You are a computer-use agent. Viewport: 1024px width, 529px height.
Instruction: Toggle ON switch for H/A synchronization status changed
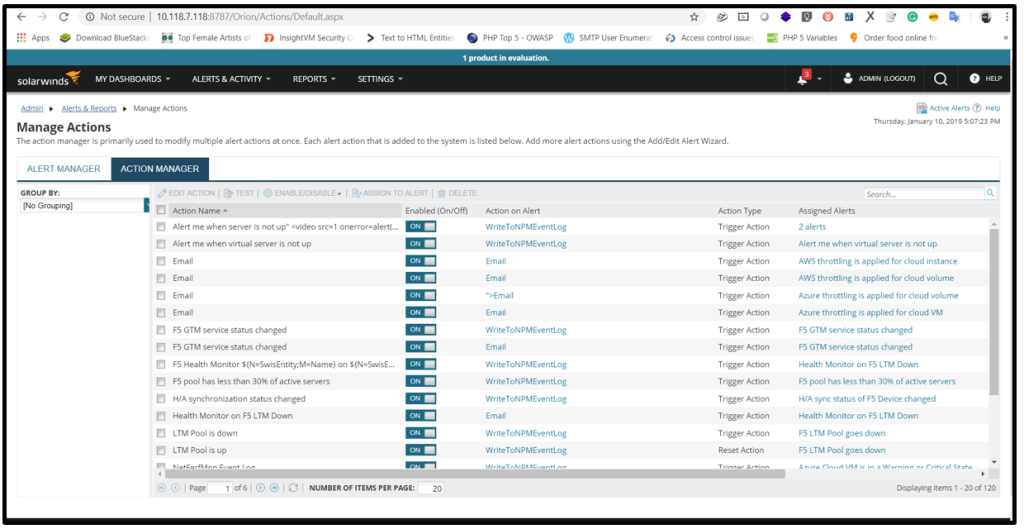click(x=421, y=398)
